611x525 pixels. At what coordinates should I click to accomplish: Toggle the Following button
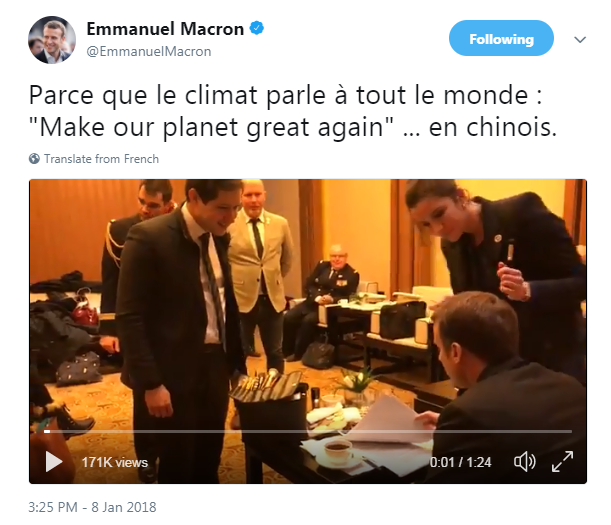tap(501, 38)
